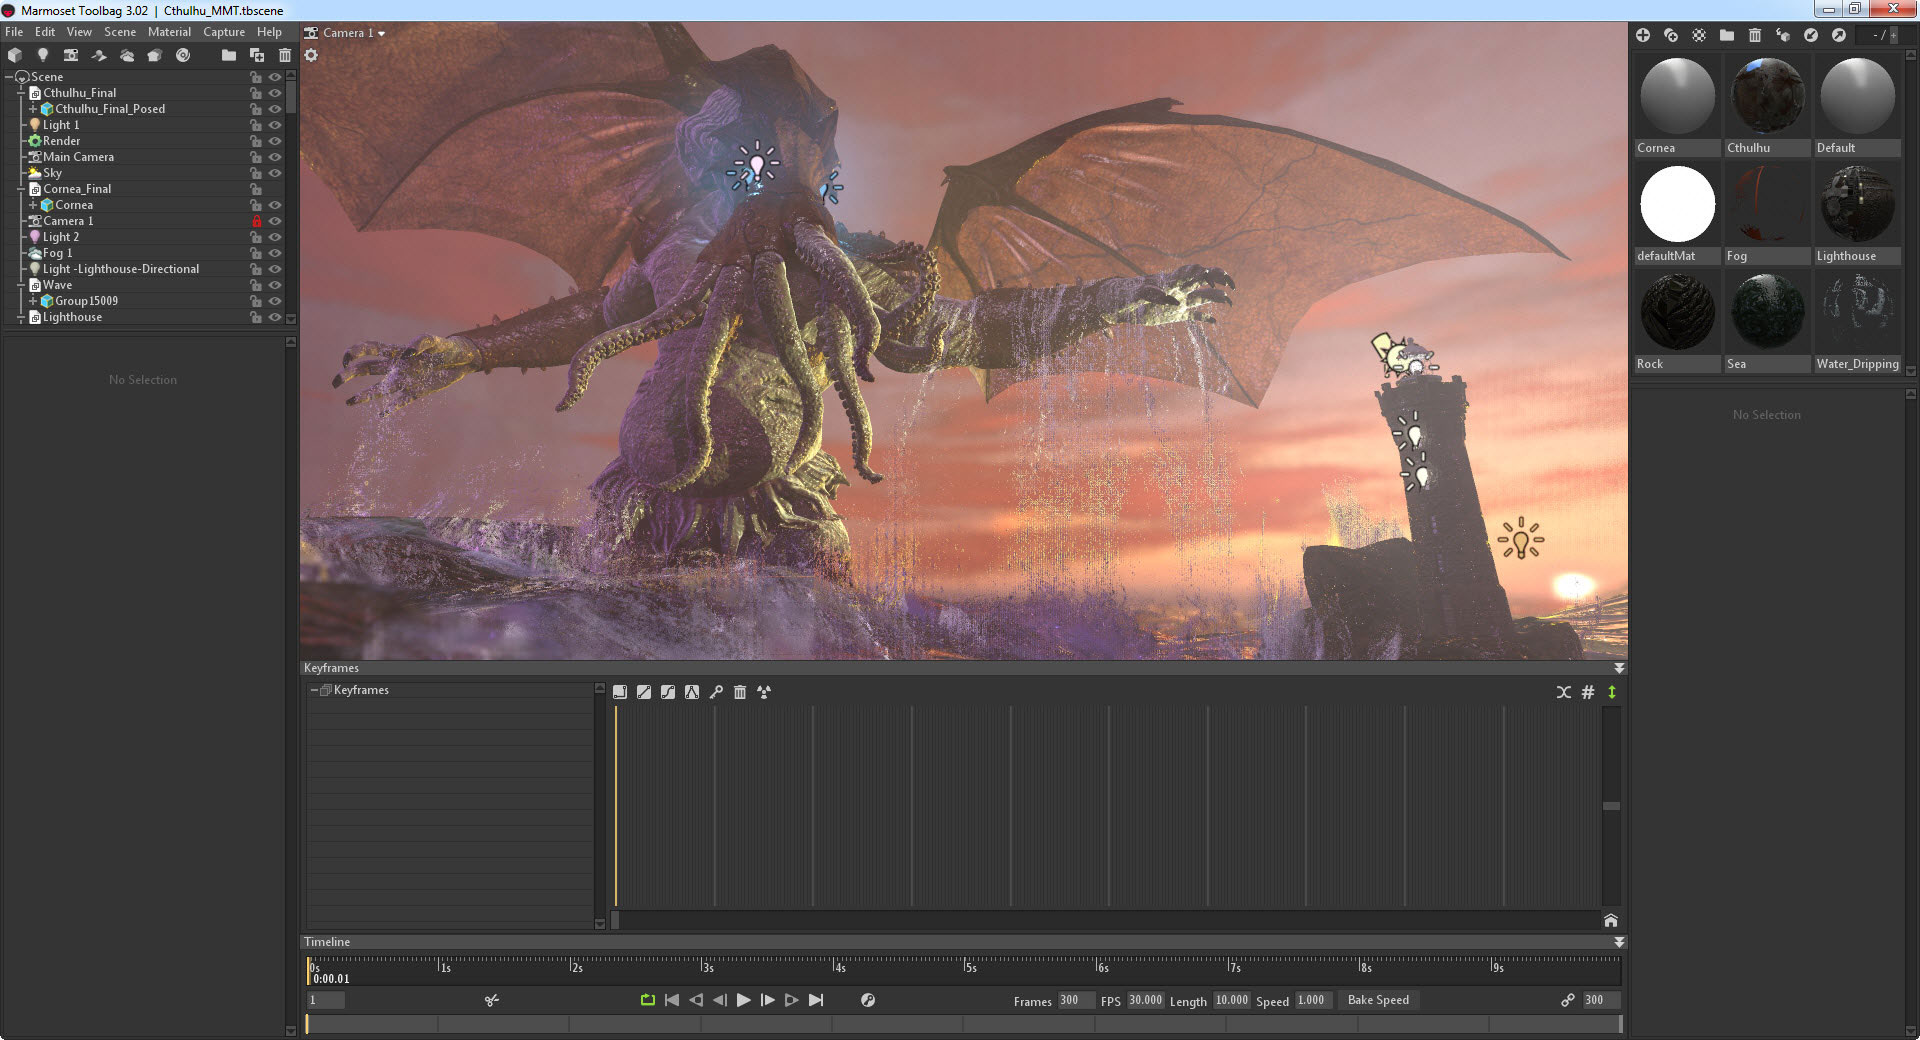Hide the Sky object
The image size is (1920, 1040).
click(x=275, y=173)
